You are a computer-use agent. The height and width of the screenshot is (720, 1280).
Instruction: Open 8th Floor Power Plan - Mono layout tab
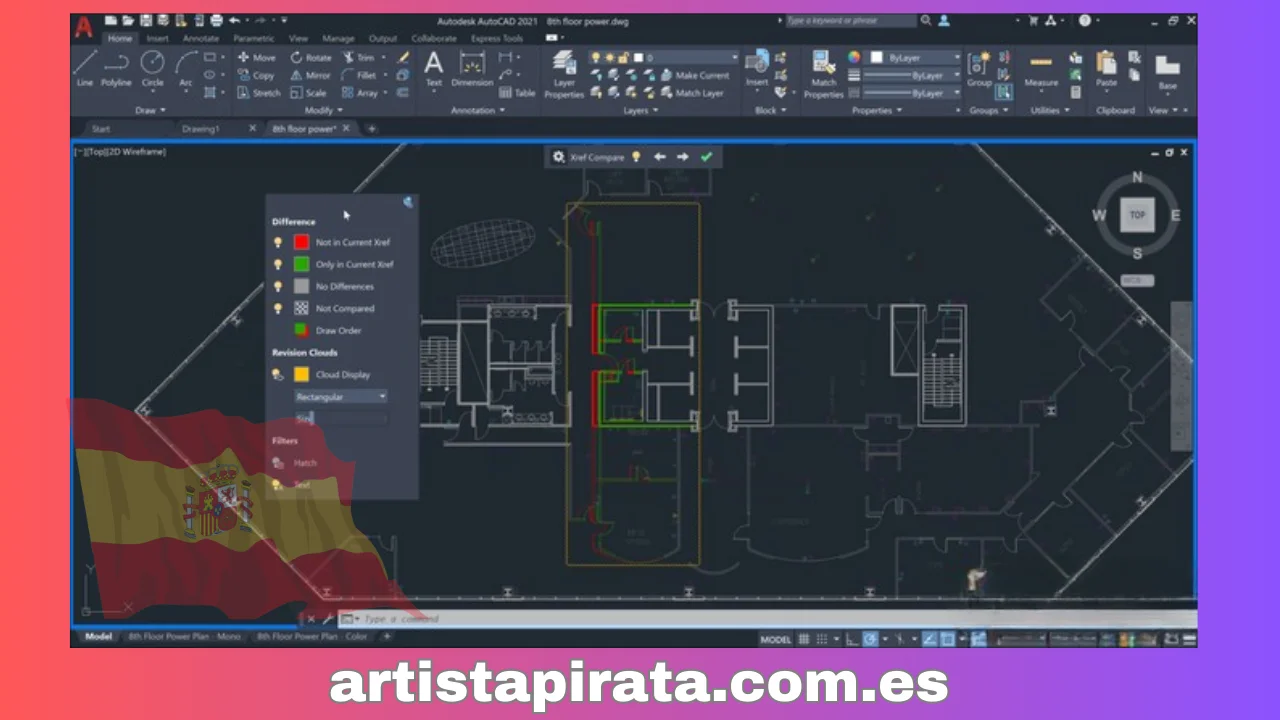185,636
